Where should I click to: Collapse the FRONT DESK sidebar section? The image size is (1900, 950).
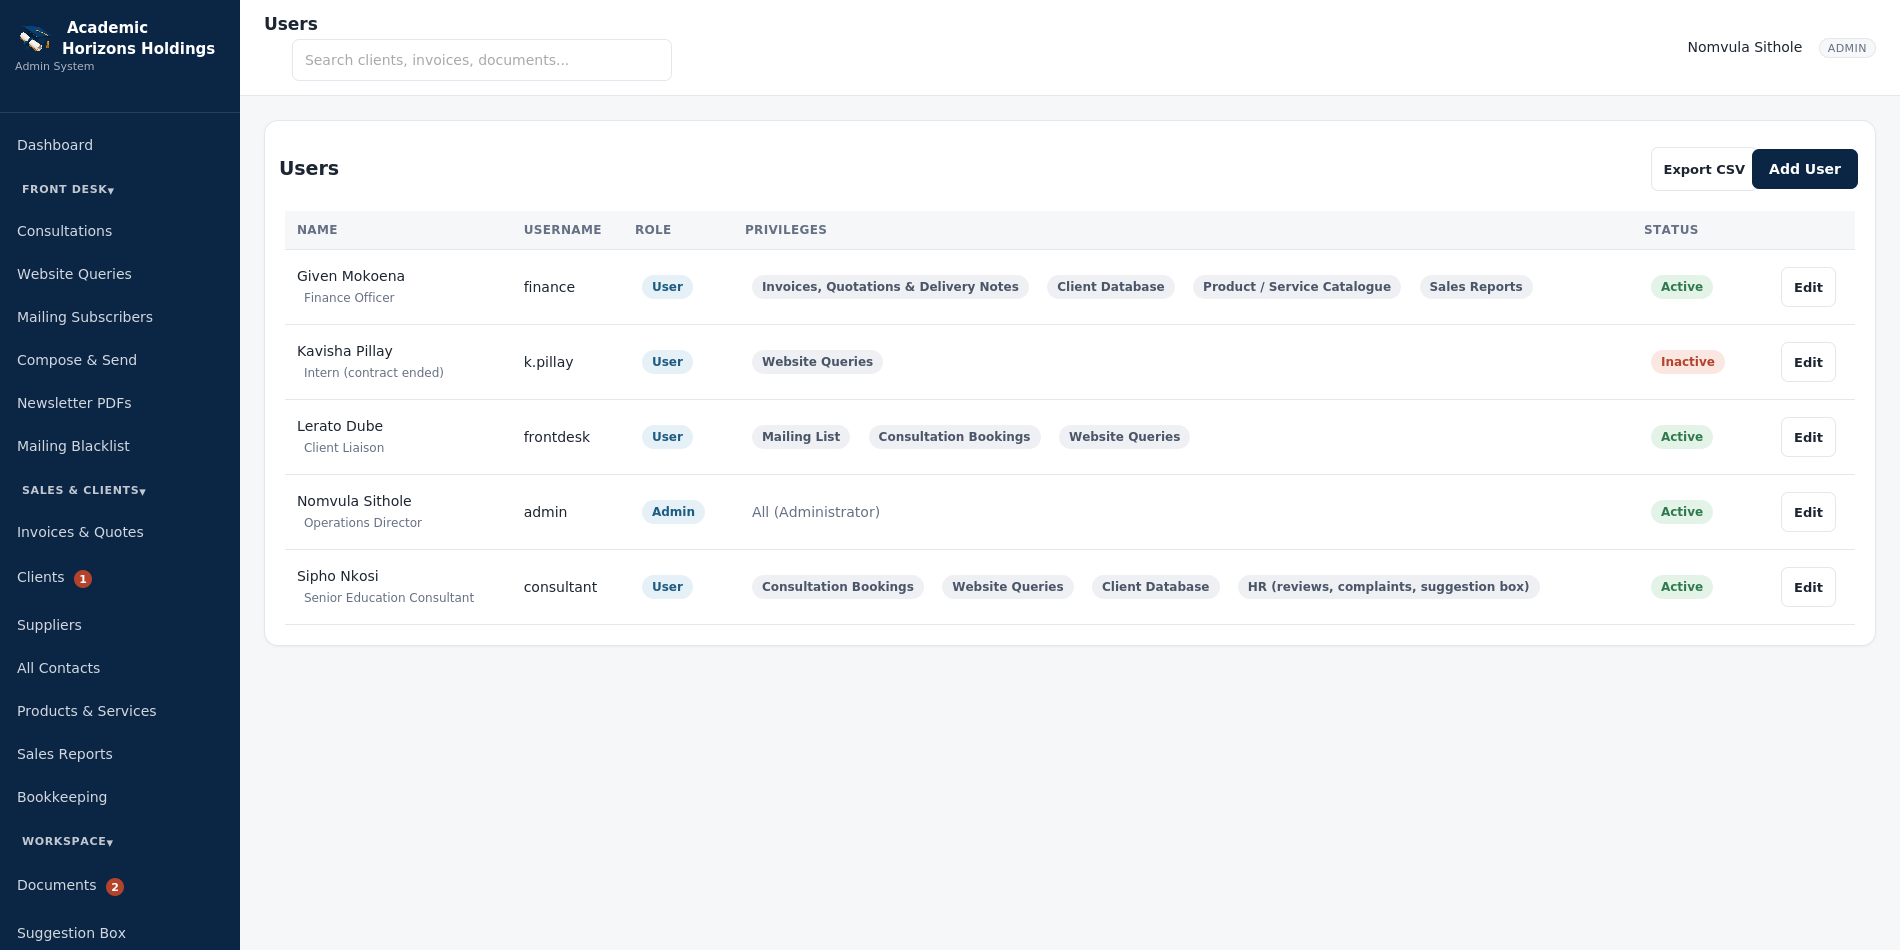coord(68,189)
